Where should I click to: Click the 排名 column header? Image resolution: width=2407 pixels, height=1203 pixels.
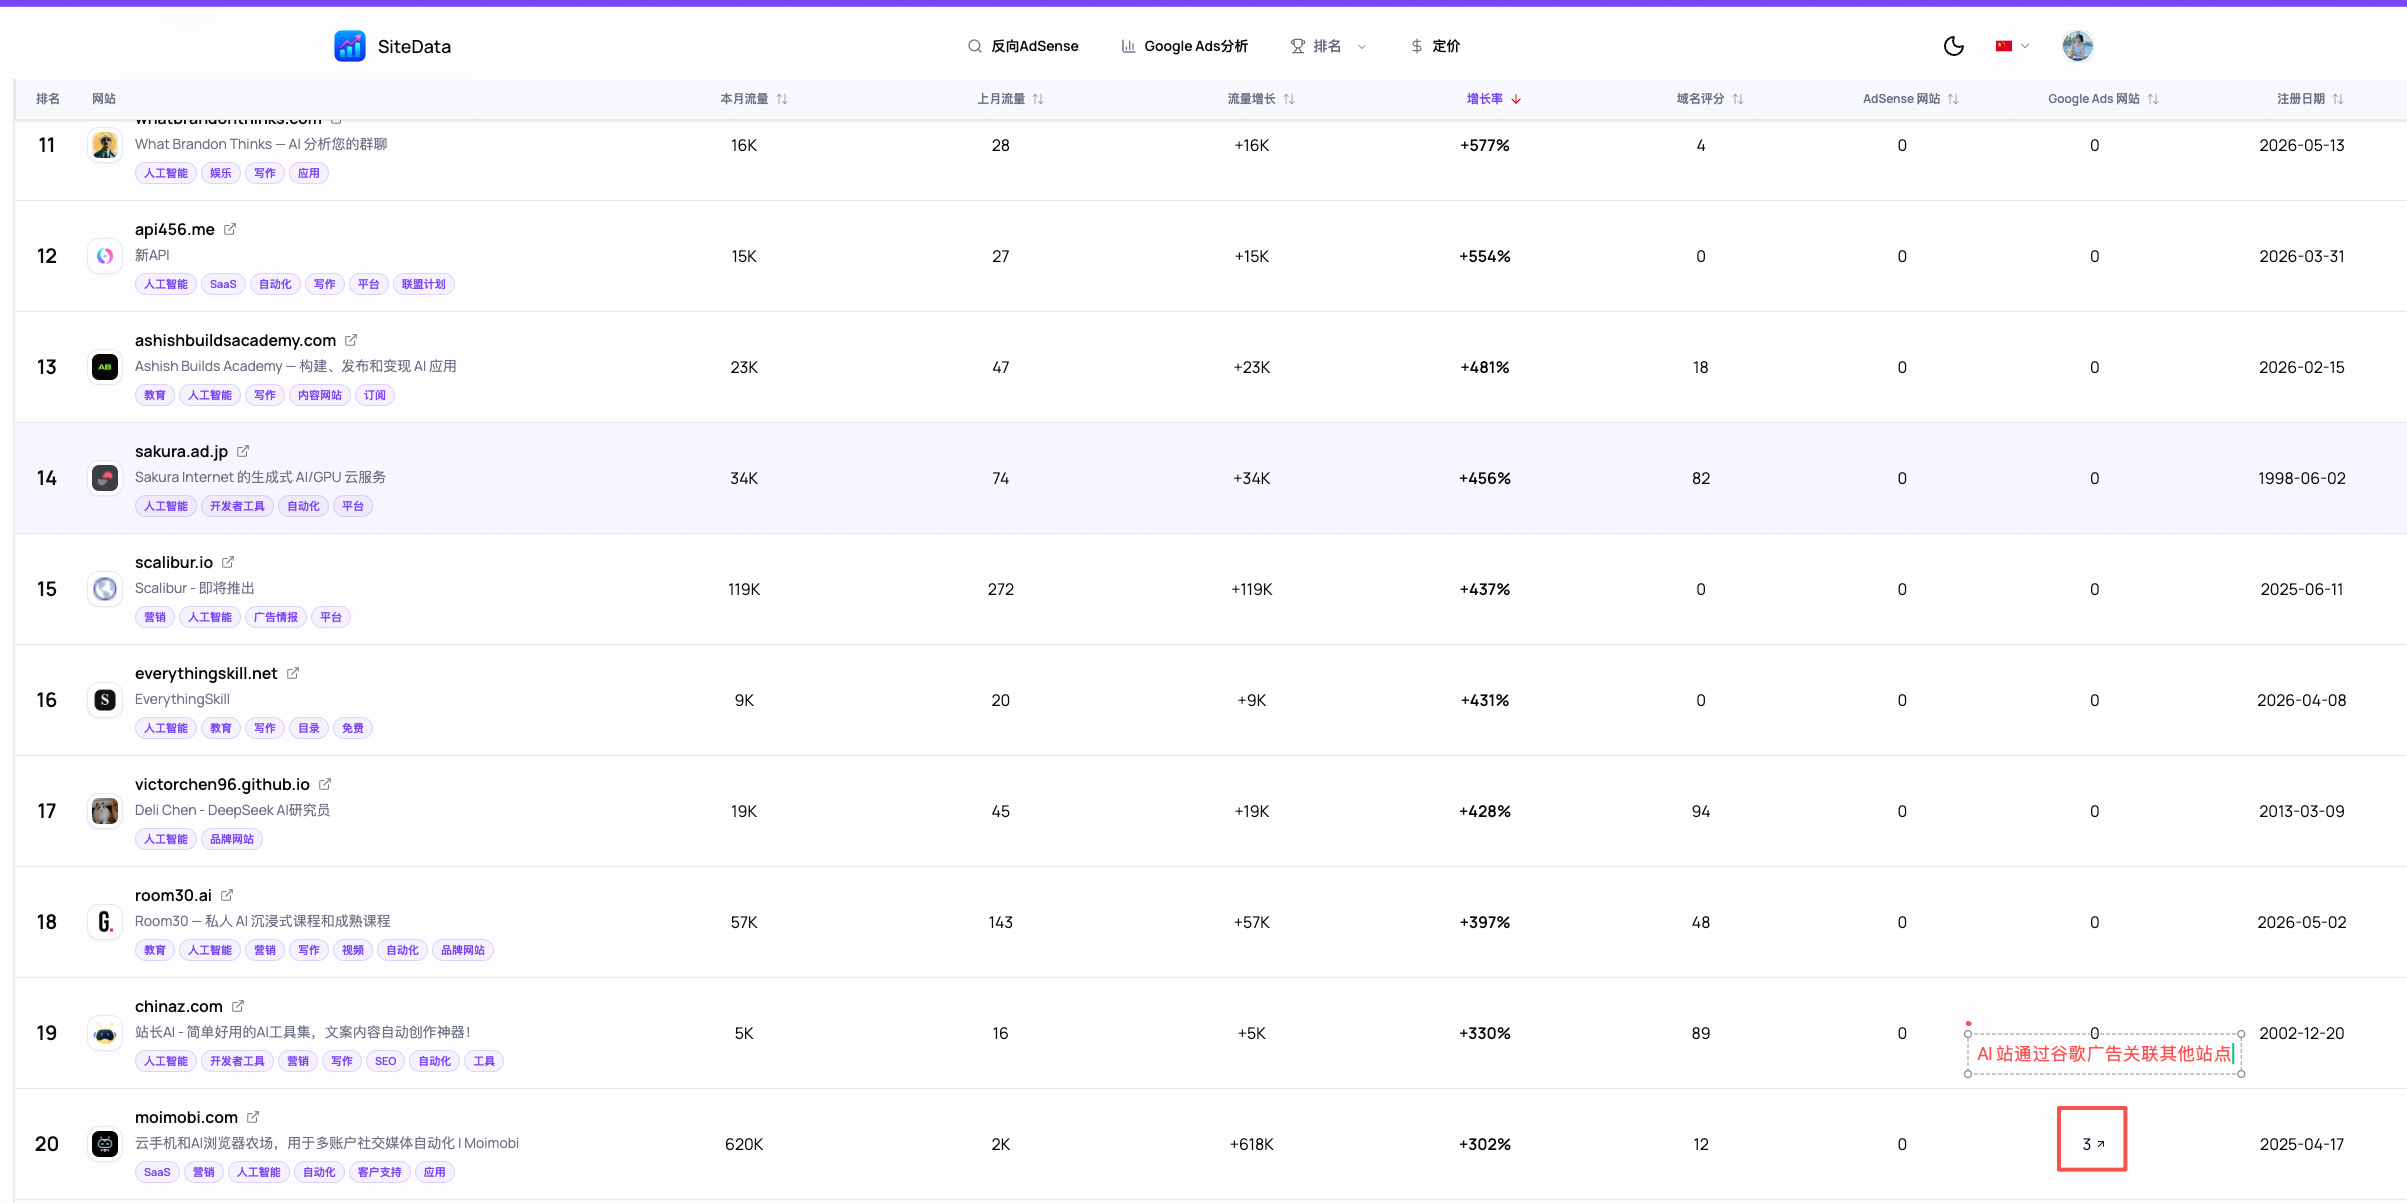[48, 99]
